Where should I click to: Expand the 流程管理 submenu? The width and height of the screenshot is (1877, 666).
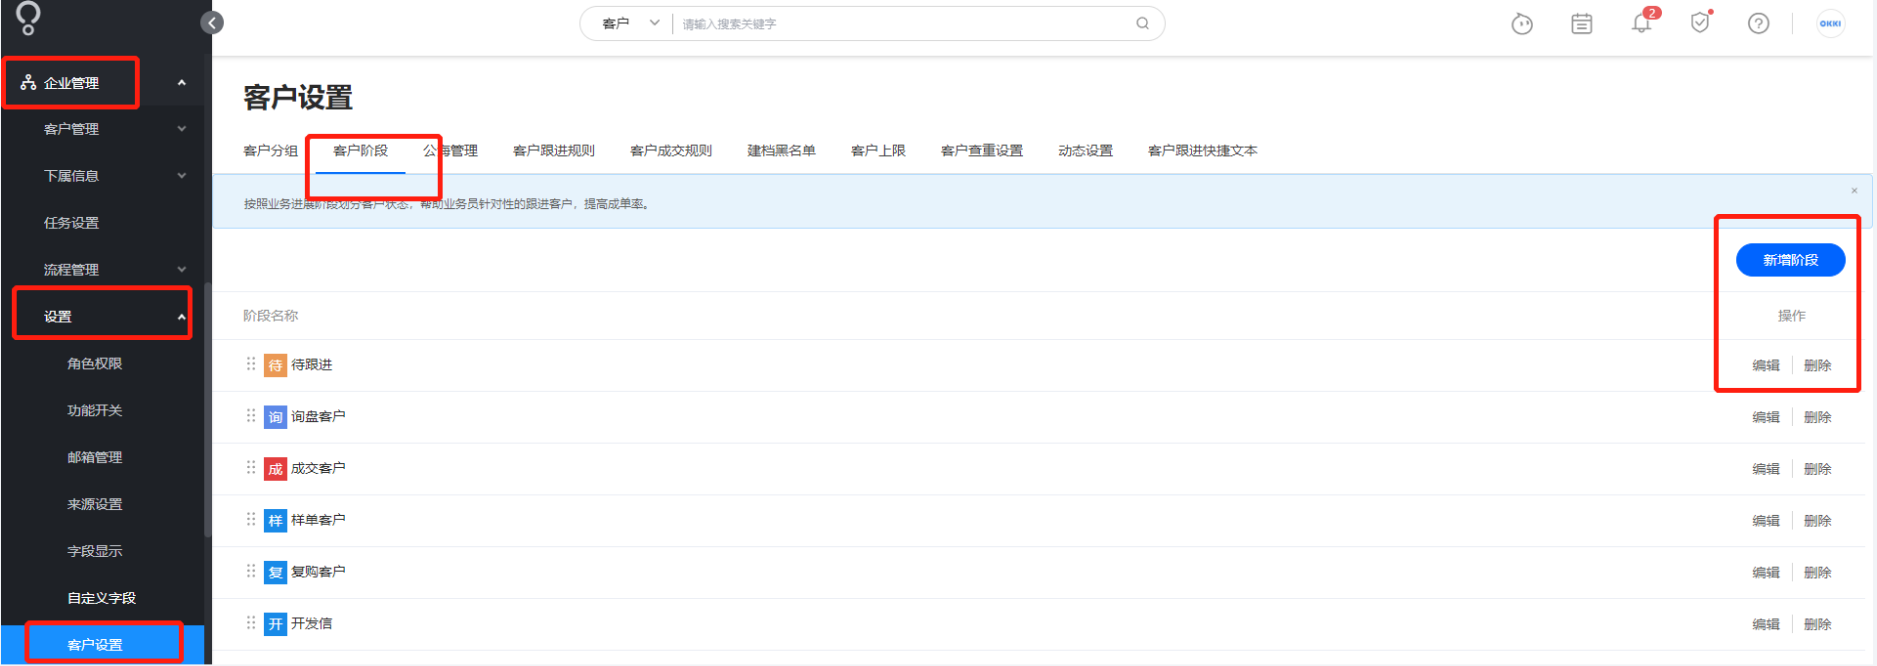(x=181, y=269)
